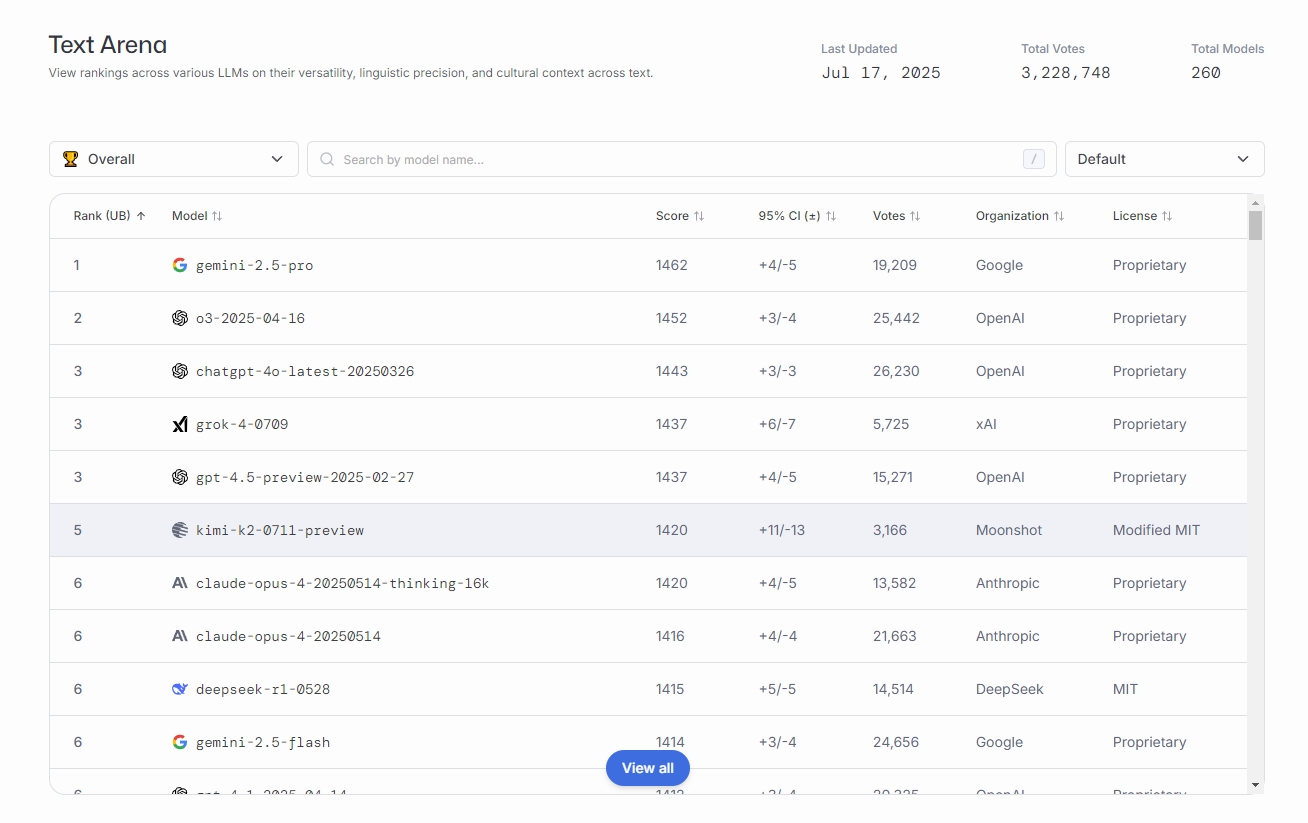1308x823 pixels.
Task: Click the table vertical scrollbar thumb
Action: (1256, 225)
